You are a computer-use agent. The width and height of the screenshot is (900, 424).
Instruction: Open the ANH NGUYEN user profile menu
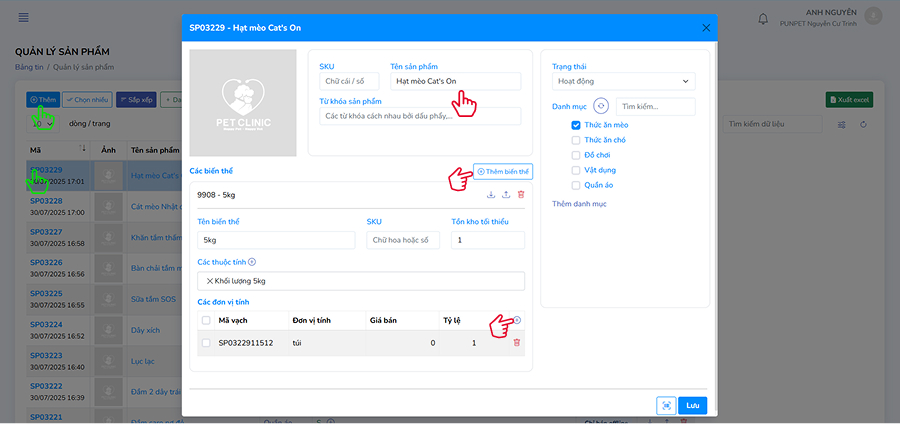click(873, 17)
